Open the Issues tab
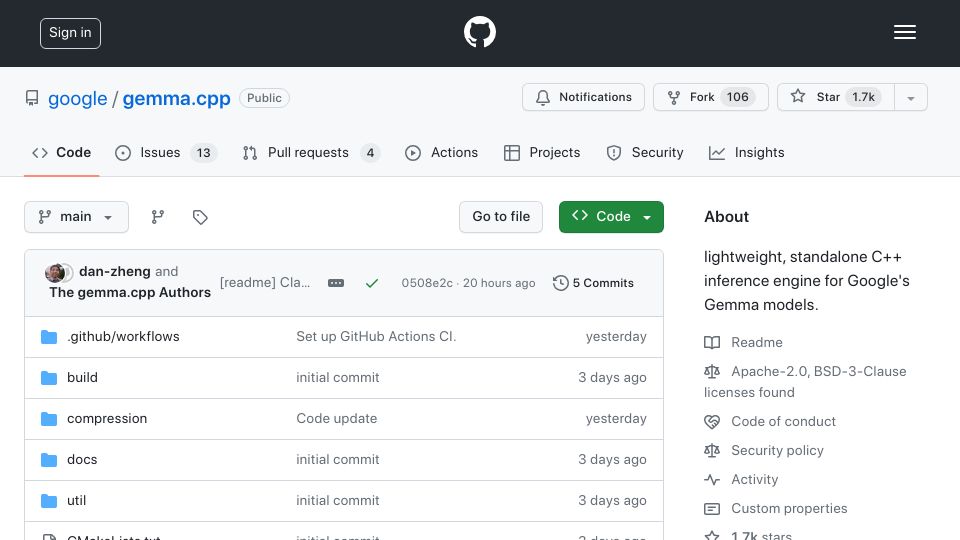Viewport: 960px width, 540px height. click(166, 152)
